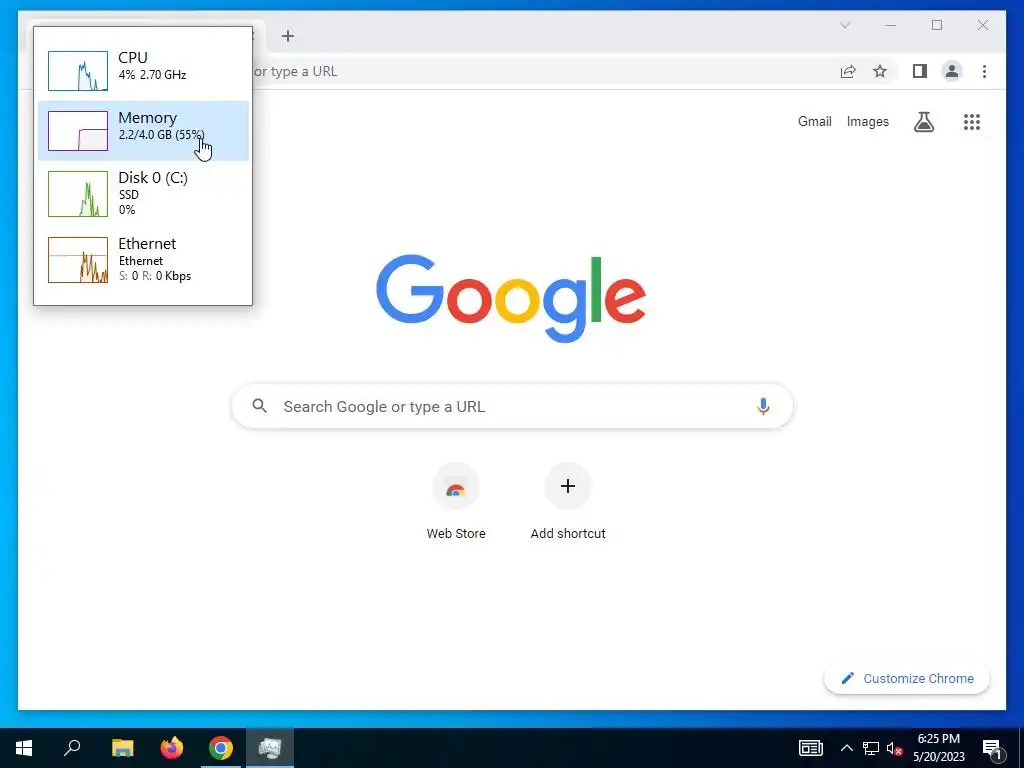1024x768 pixels.
Task: Select the Disk 0 (C:) entry
Action: pyautogui.click(x=143, y=194)
